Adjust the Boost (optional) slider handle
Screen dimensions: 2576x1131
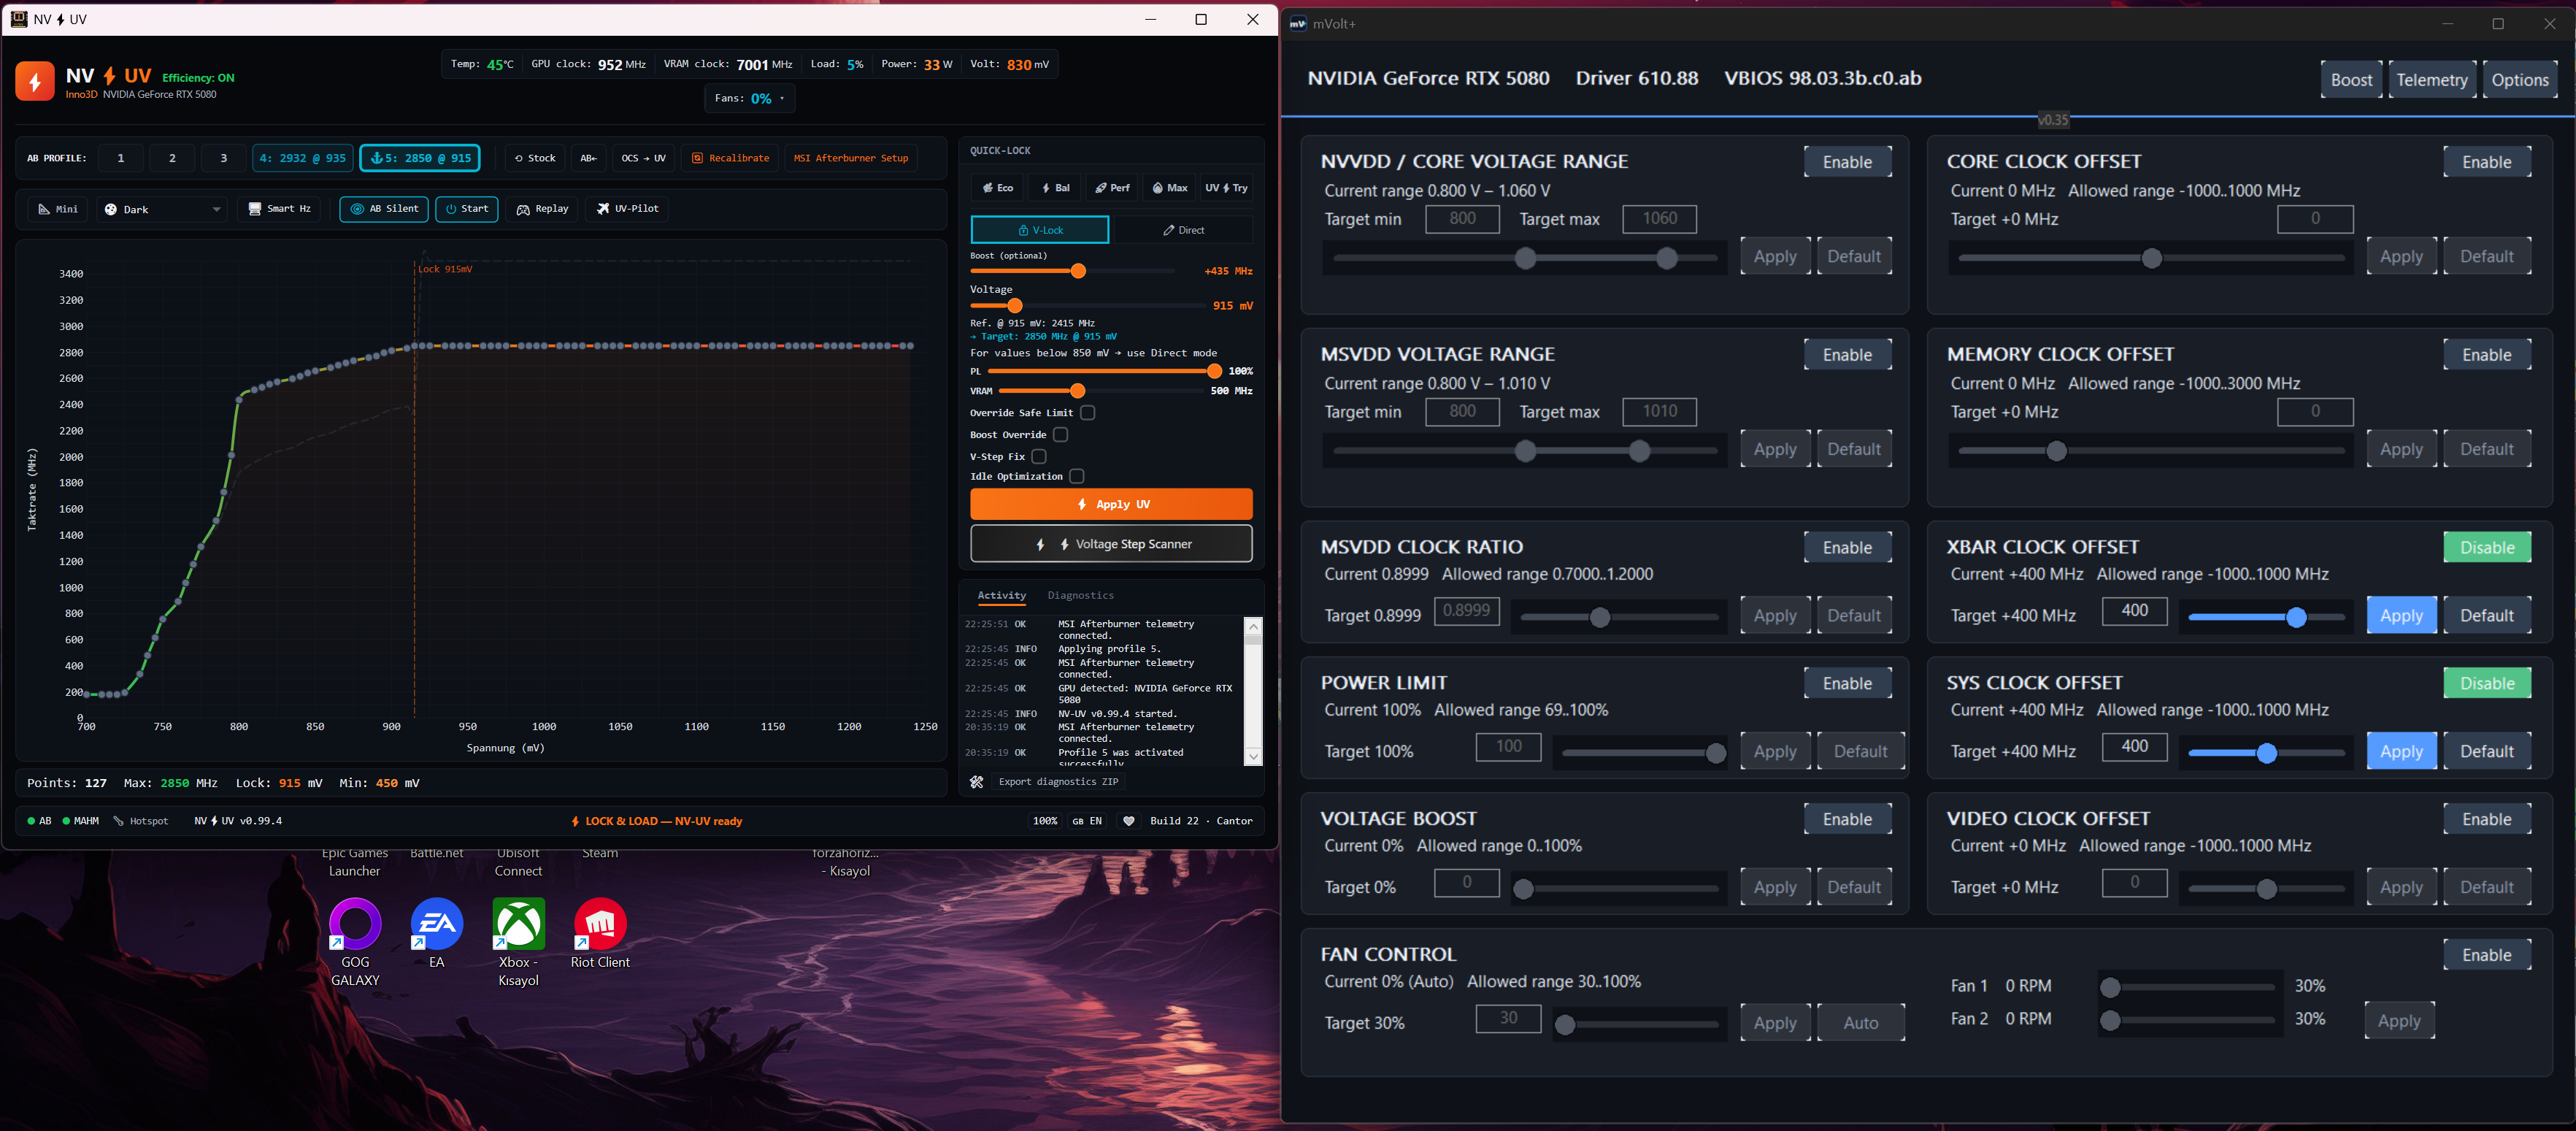1078,271
